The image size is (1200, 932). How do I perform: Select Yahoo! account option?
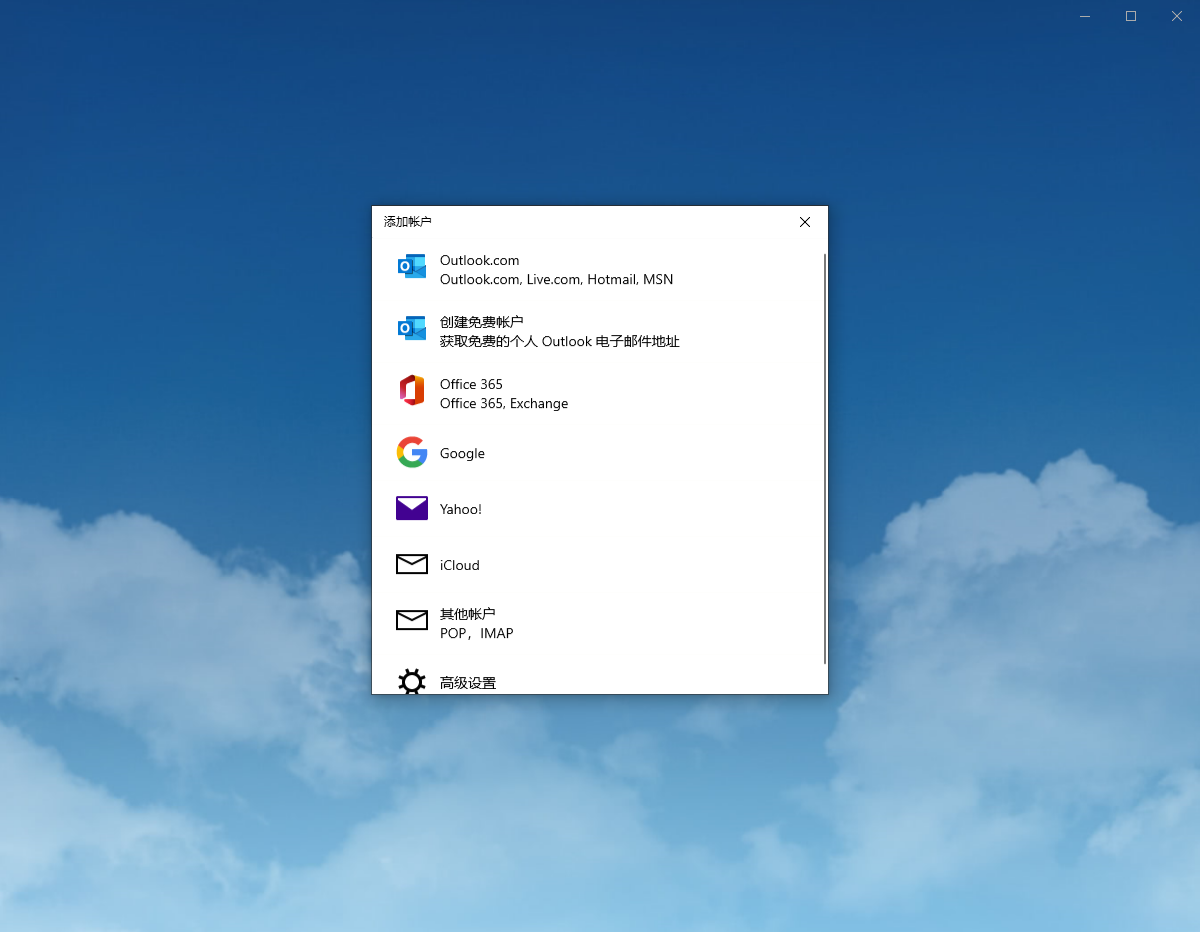pos(461,509)
